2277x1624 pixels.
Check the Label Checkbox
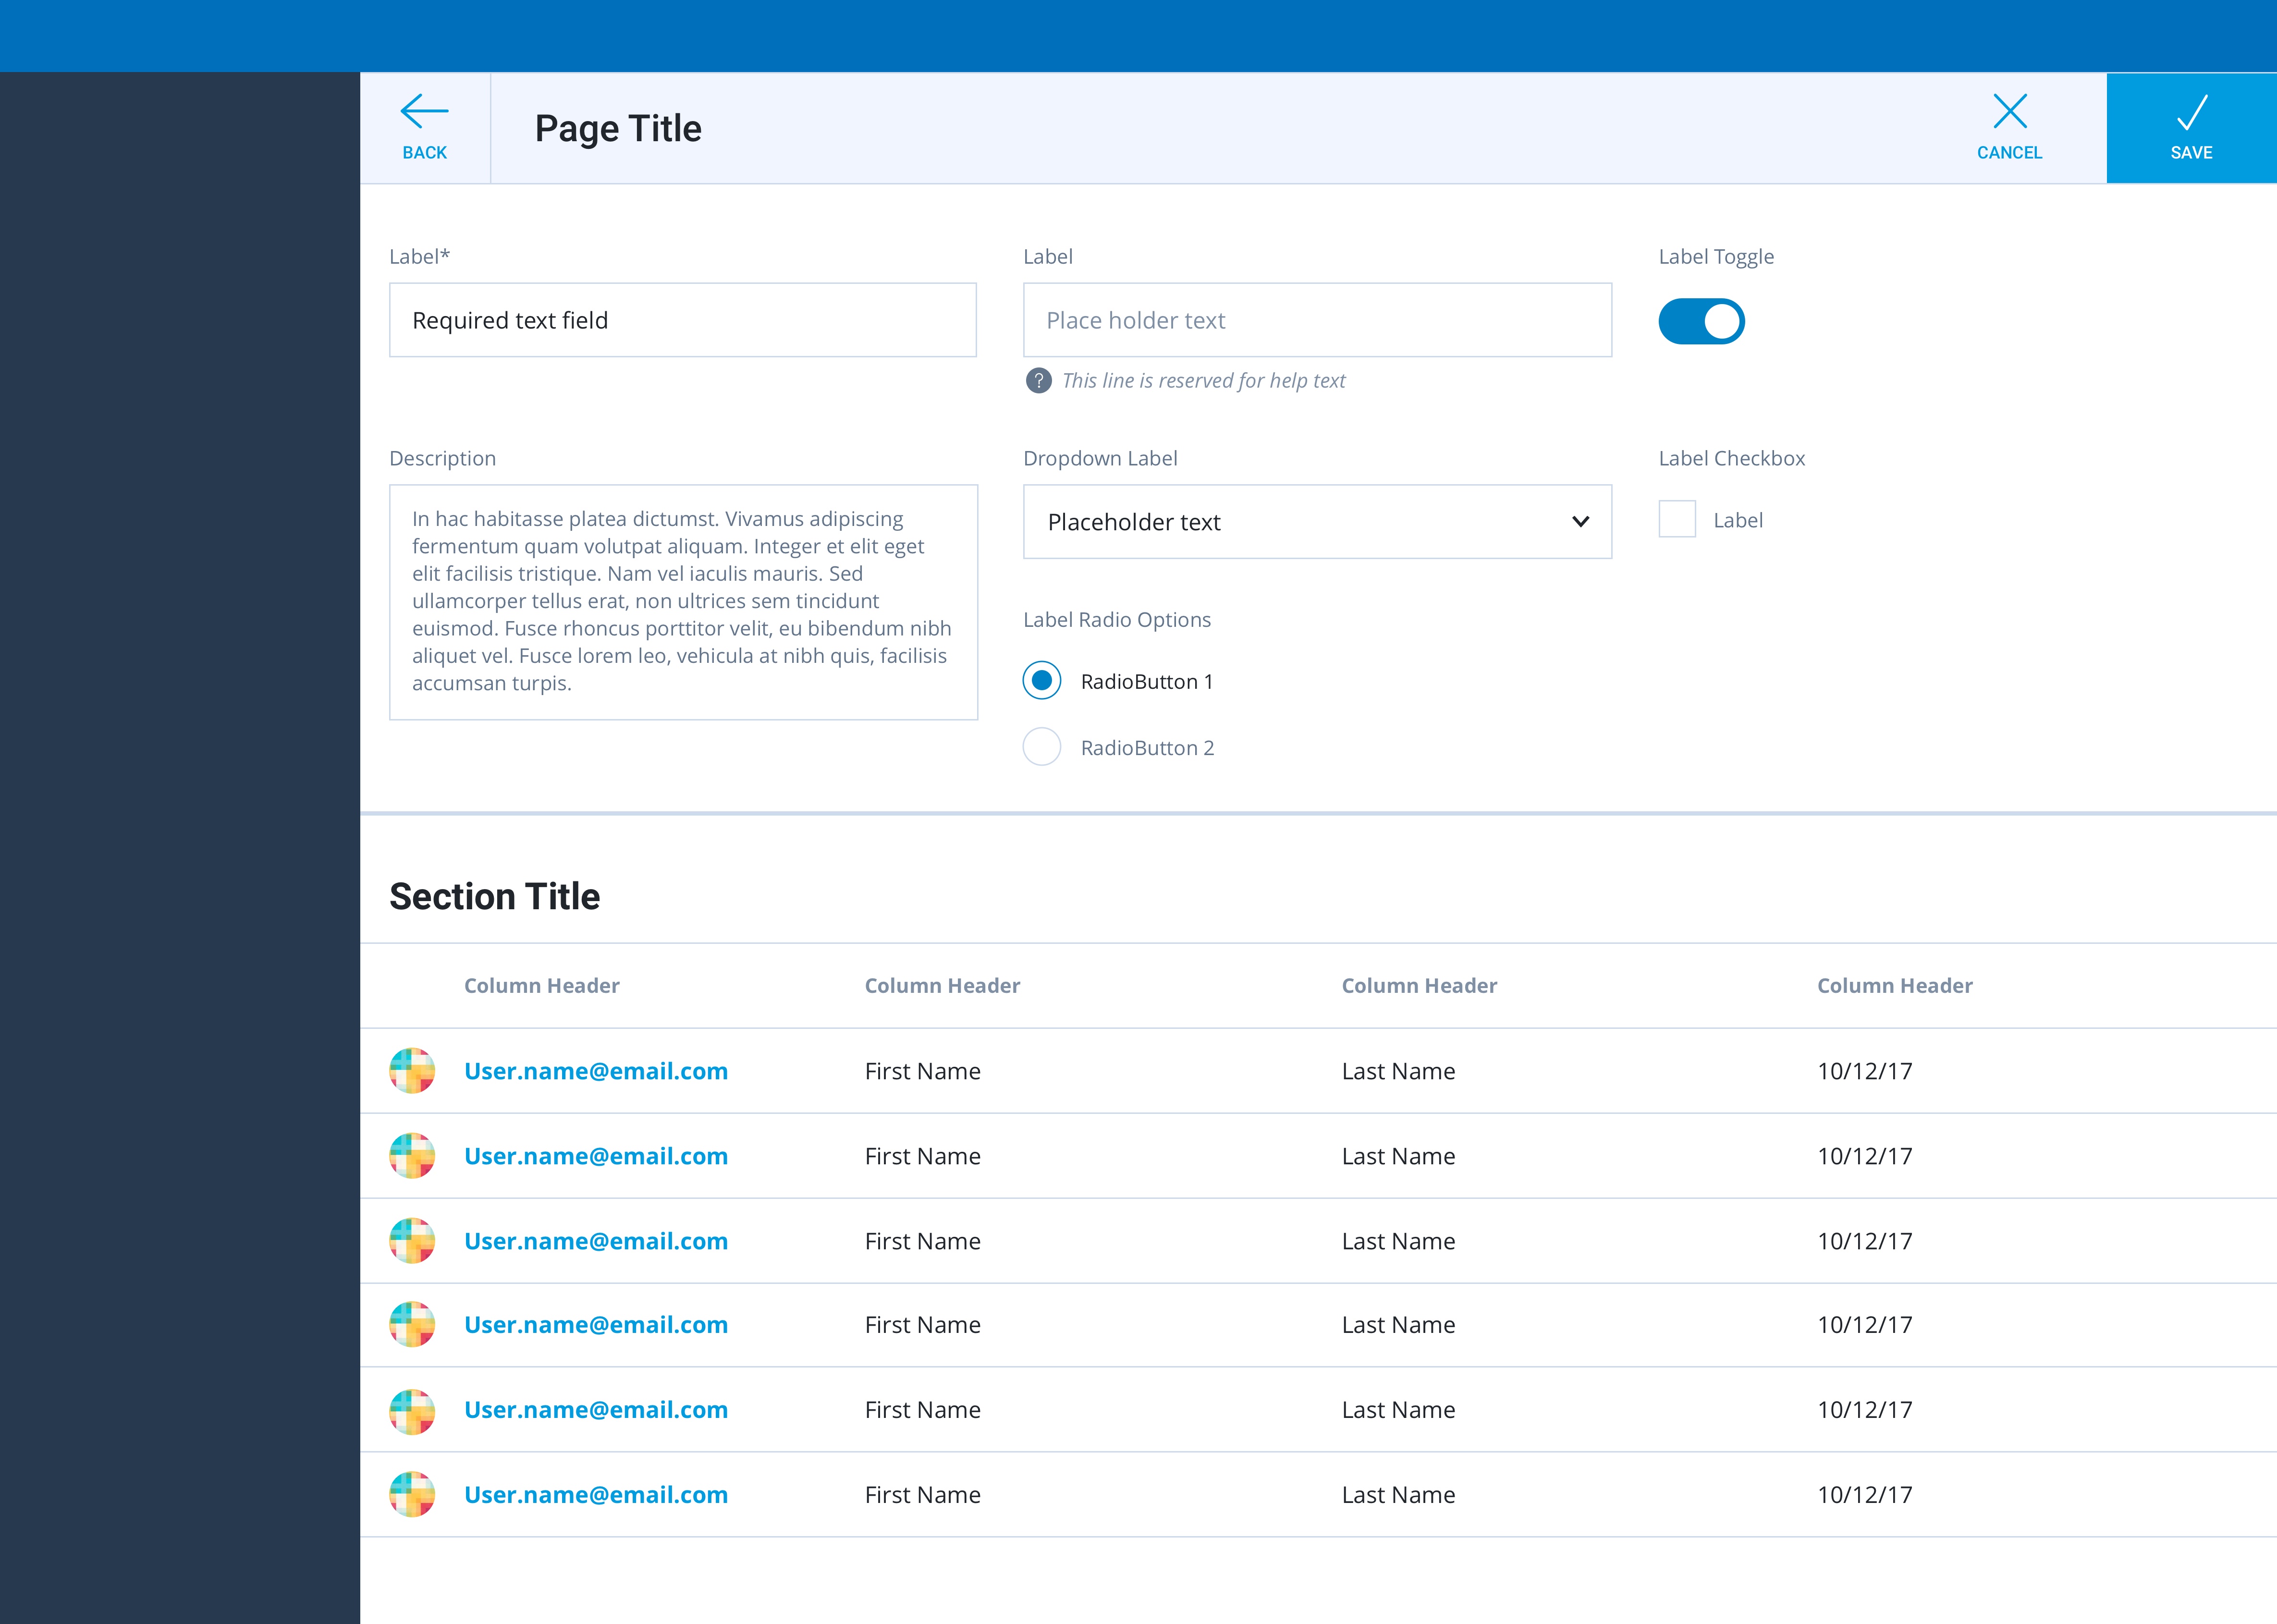[1676, 519]
